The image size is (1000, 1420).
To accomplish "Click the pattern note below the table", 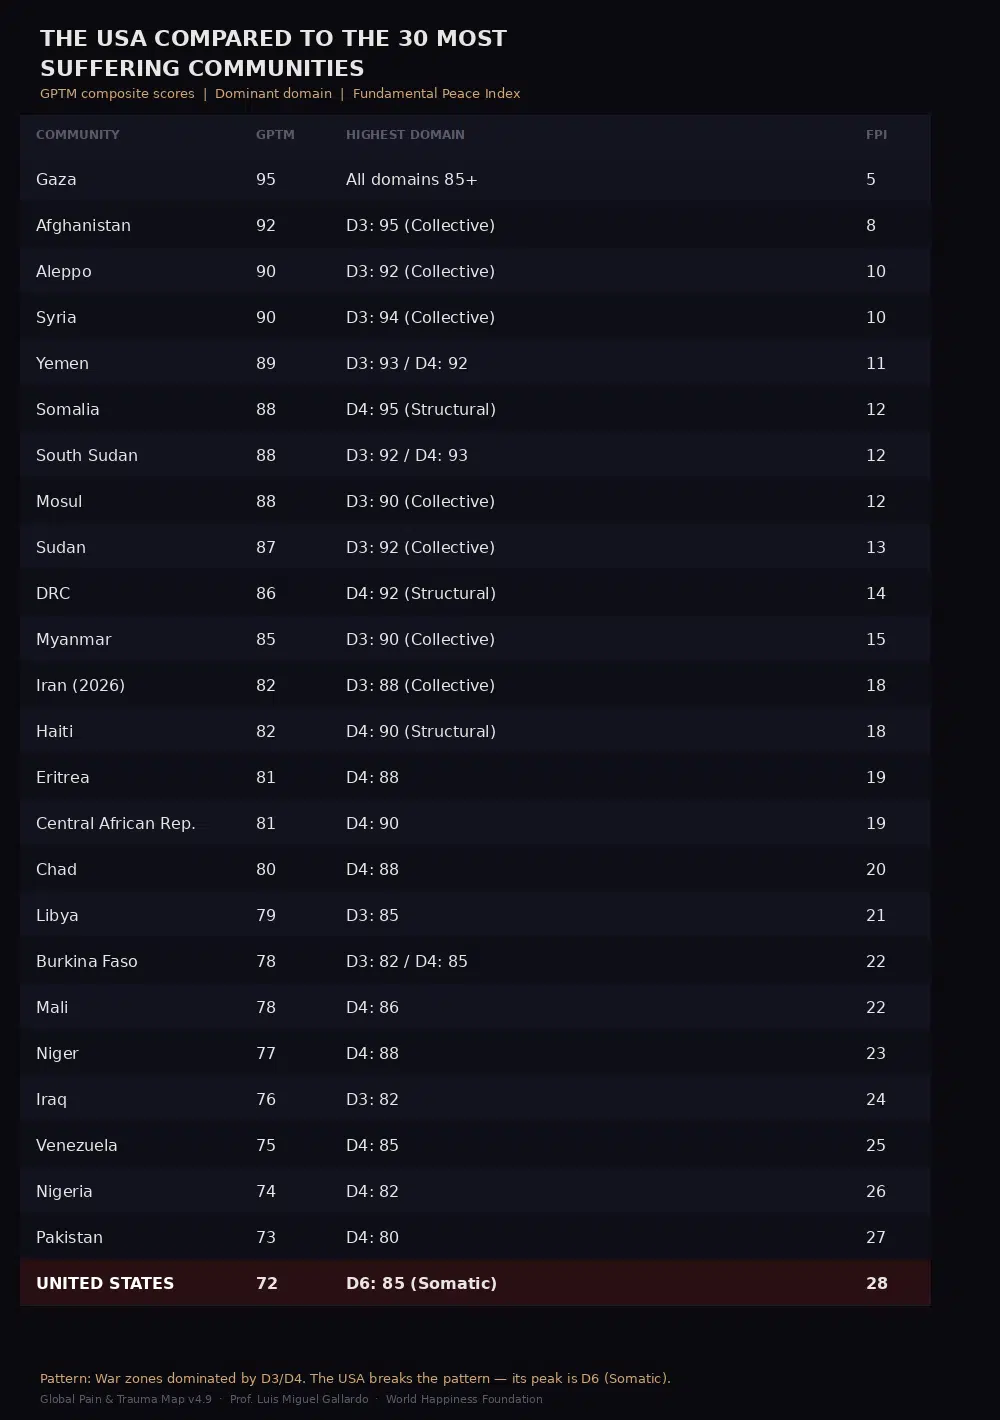I will click(x=355, y=1379).
